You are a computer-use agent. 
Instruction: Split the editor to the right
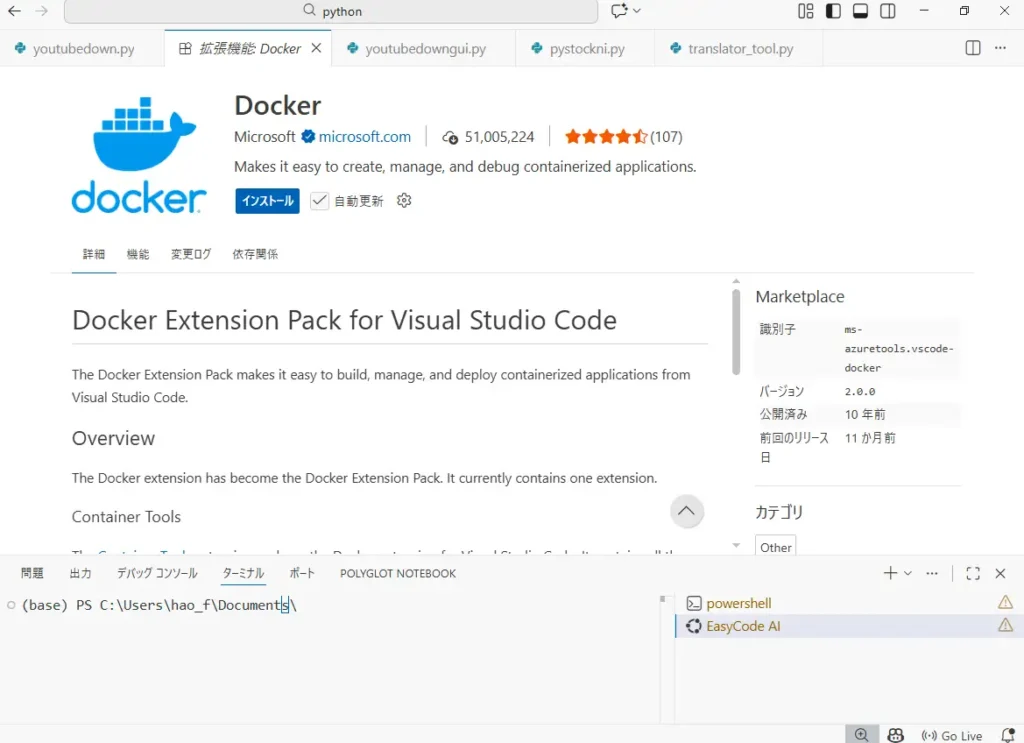(973, 48)
